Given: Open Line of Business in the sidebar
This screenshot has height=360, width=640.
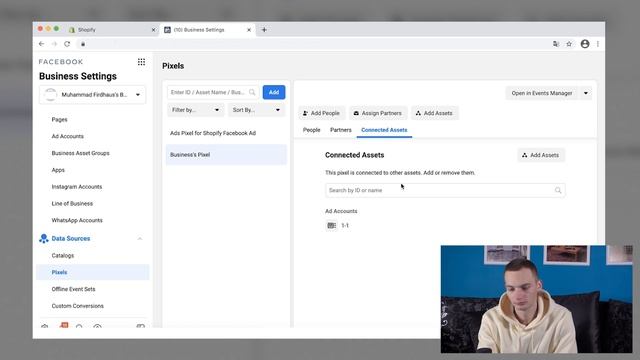Looking at the screenshot, I should tap(72, 203).
